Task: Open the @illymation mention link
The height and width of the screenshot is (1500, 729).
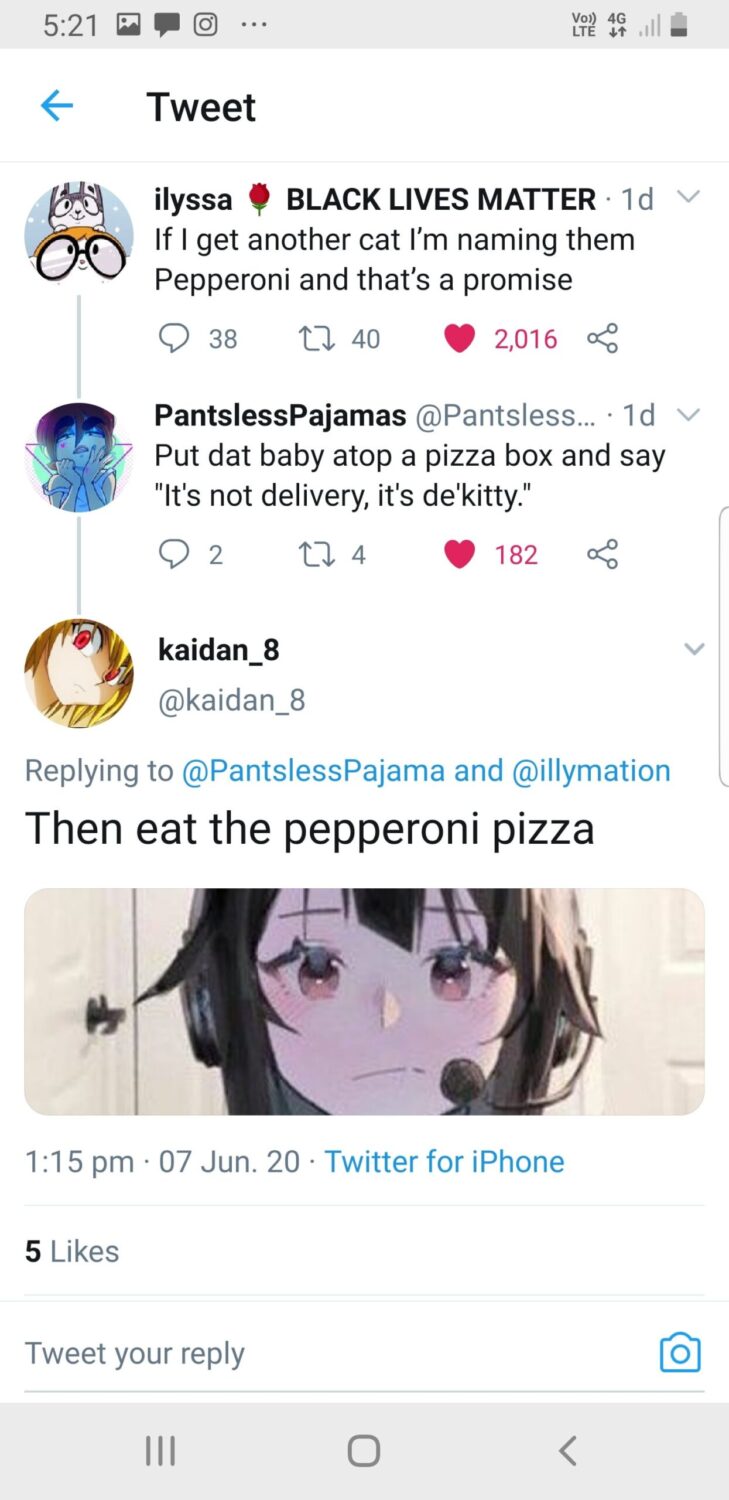Action: pyautogui.click(x=591, y=770)
